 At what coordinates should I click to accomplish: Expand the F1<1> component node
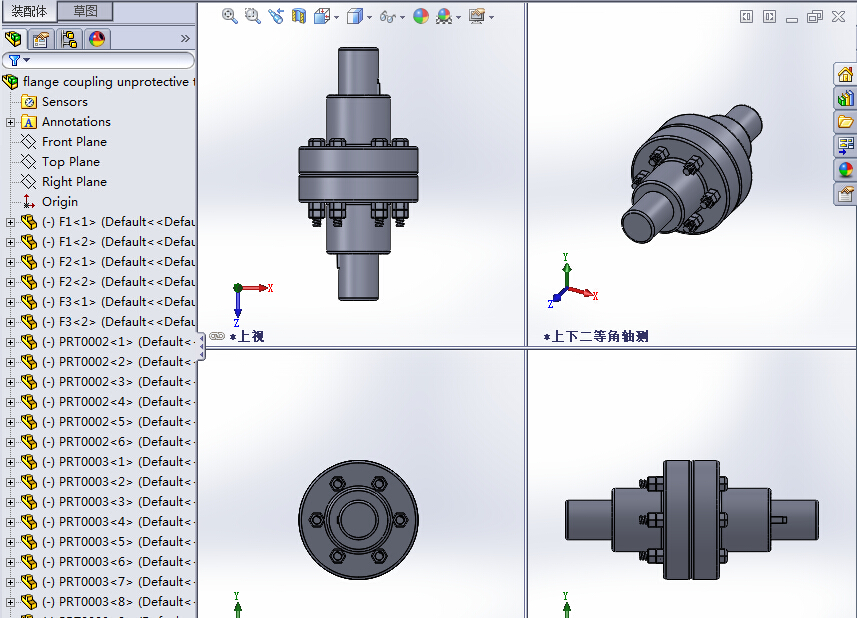10,222
